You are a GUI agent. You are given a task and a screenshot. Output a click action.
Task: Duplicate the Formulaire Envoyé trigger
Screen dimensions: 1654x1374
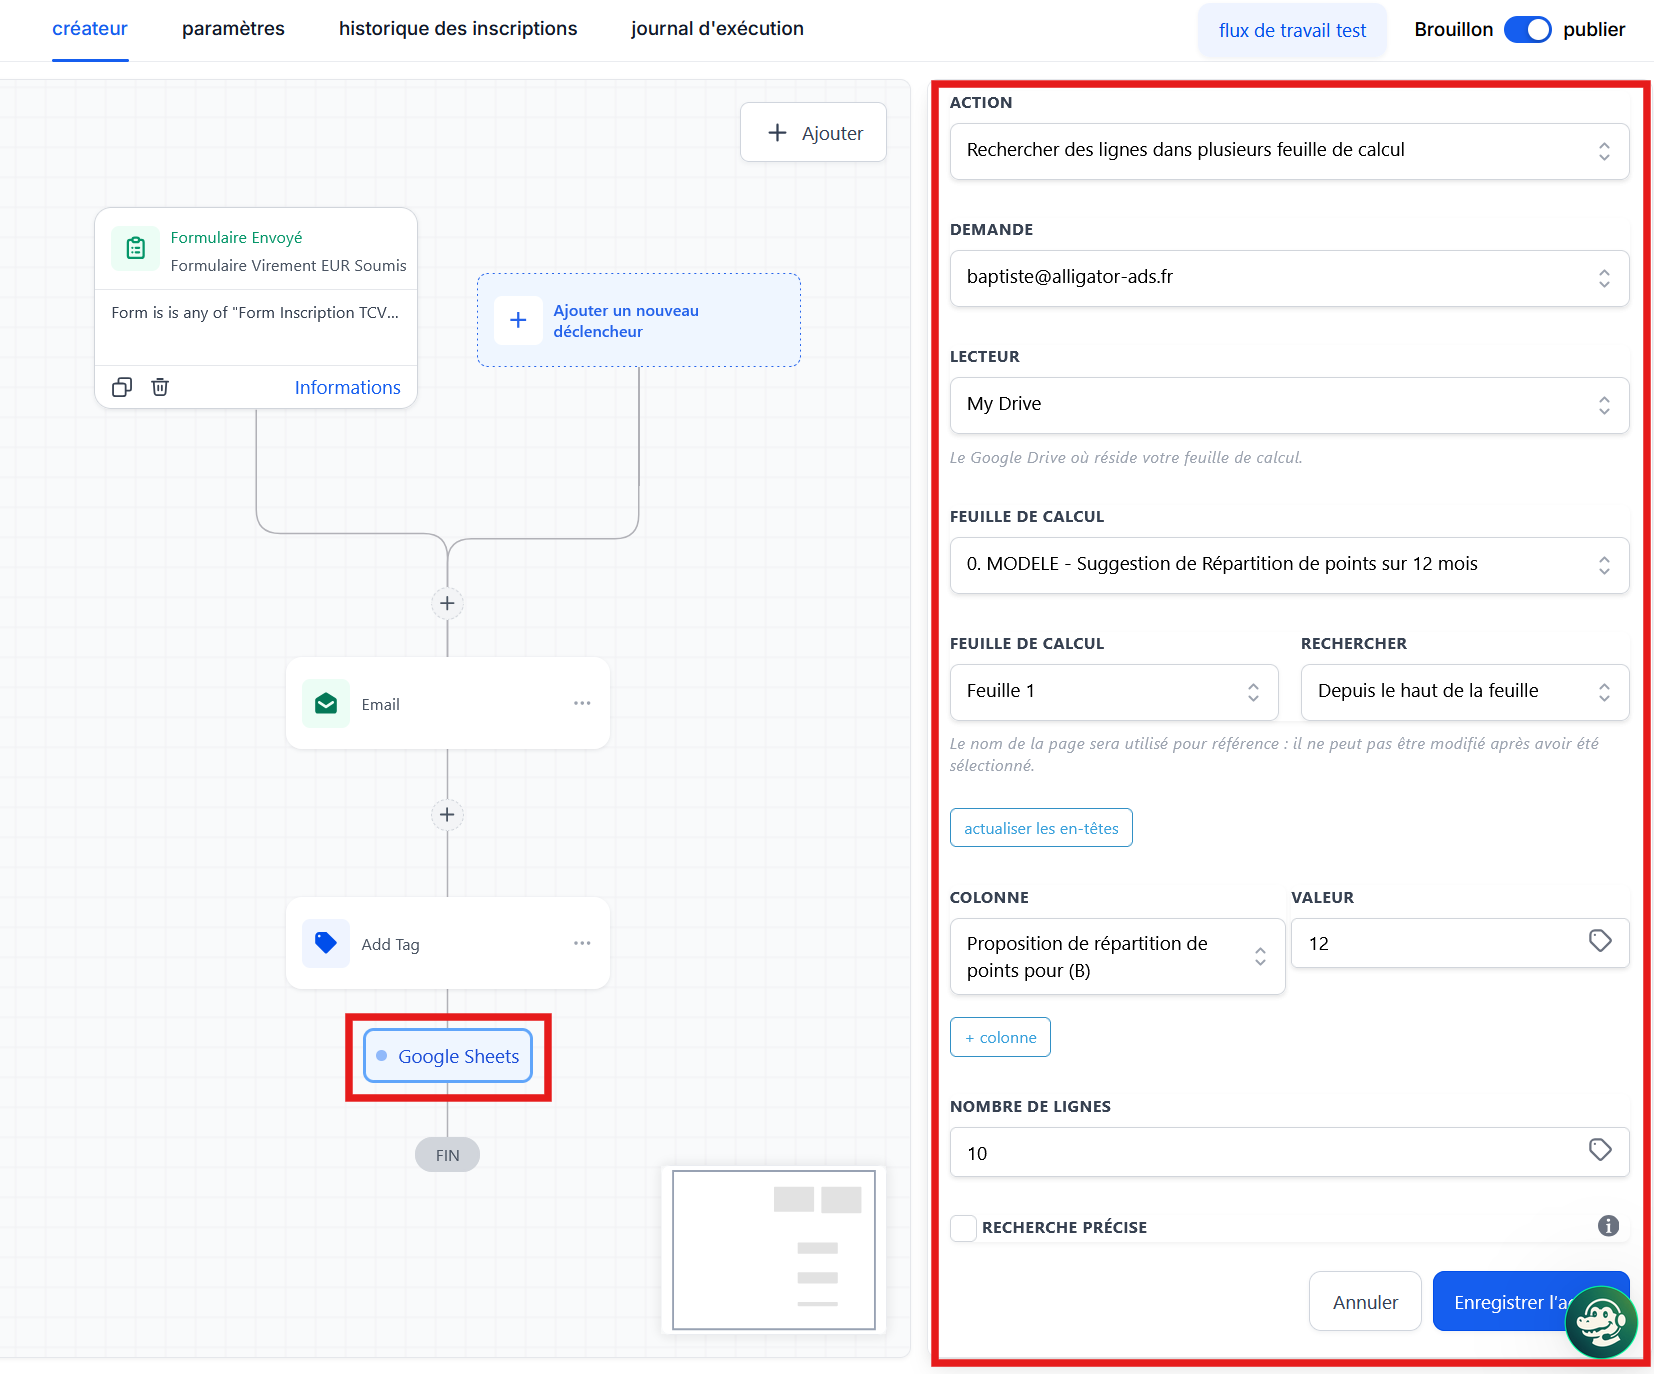pyautogui.click(x=122, y=387)
